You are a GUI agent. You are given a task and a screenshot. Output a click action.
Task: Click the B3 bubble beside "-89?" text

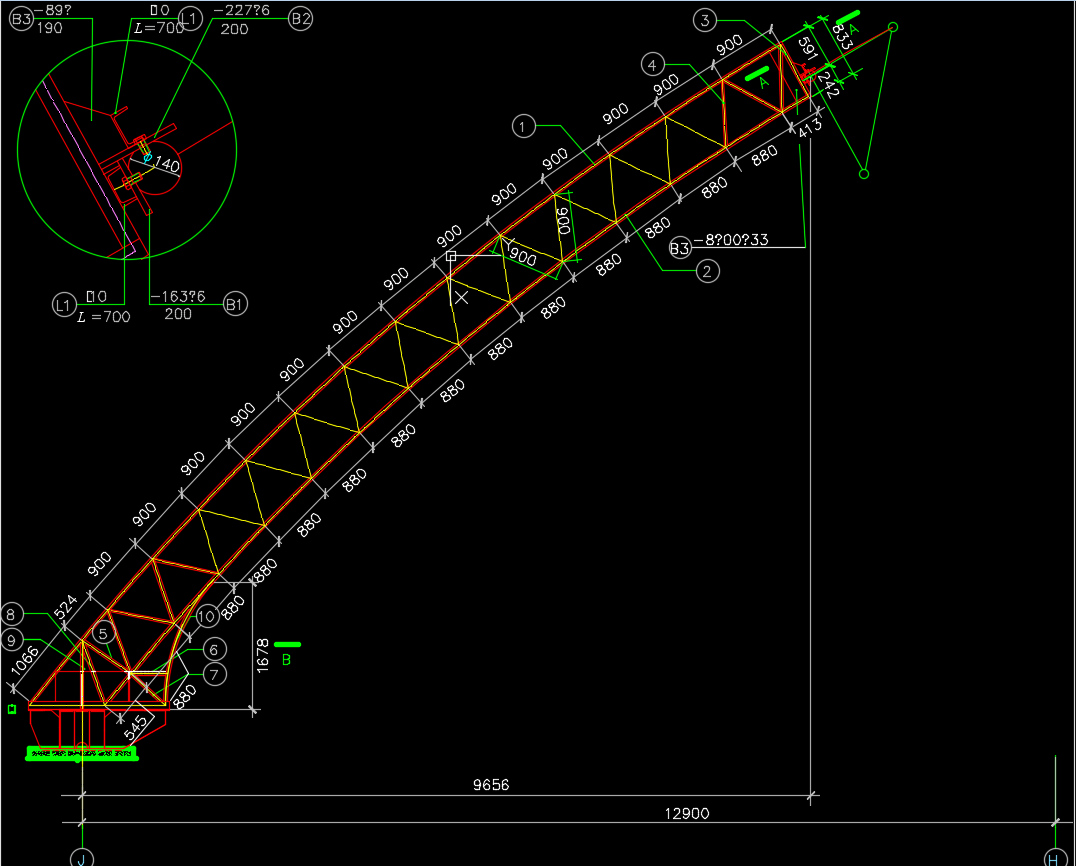21,19
